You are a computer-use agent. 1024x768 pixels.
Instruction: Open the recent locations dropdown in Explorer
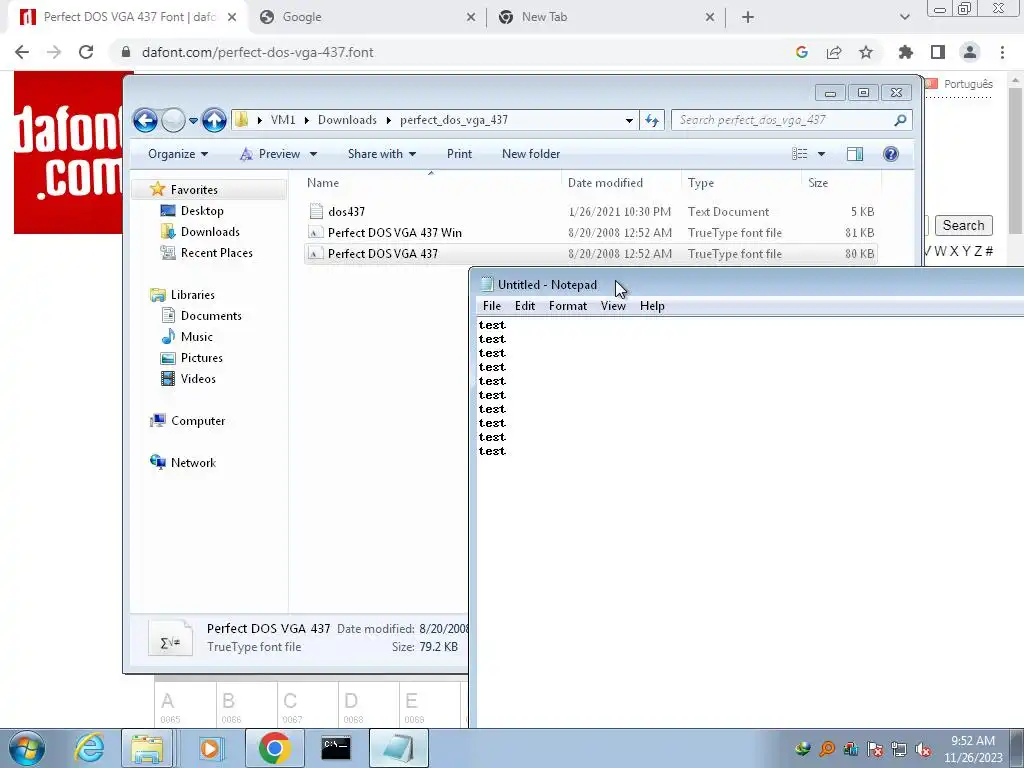tap(193, 121)
